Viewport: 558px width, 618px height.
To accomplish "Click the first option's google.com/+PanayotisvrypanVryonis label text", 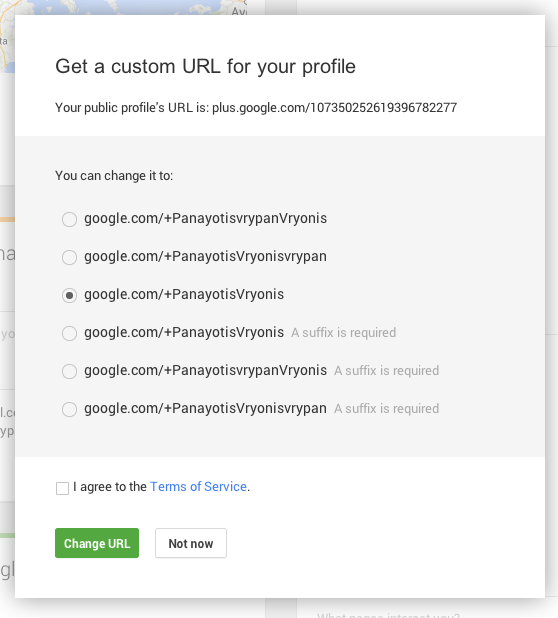I will point(206,219).
